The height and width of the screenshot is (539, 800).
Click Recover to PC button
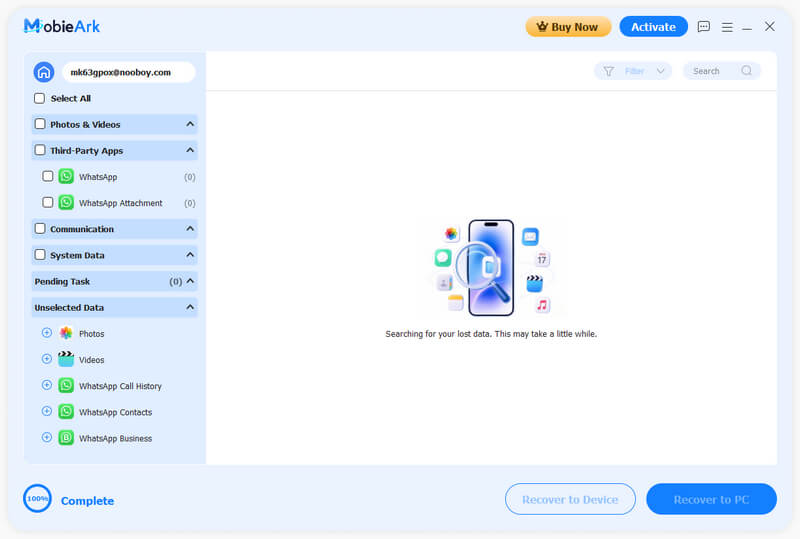pos(711,499)
